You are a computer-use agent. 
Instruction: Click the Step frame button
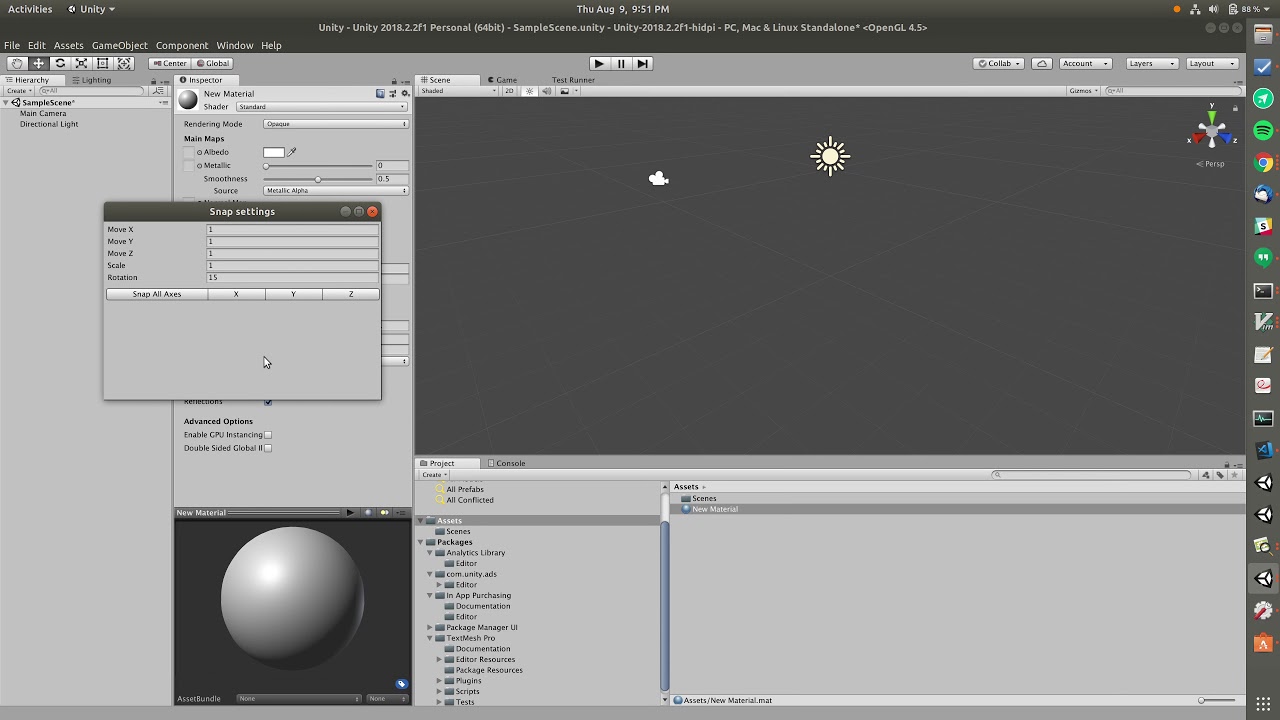tap(642, 63)
